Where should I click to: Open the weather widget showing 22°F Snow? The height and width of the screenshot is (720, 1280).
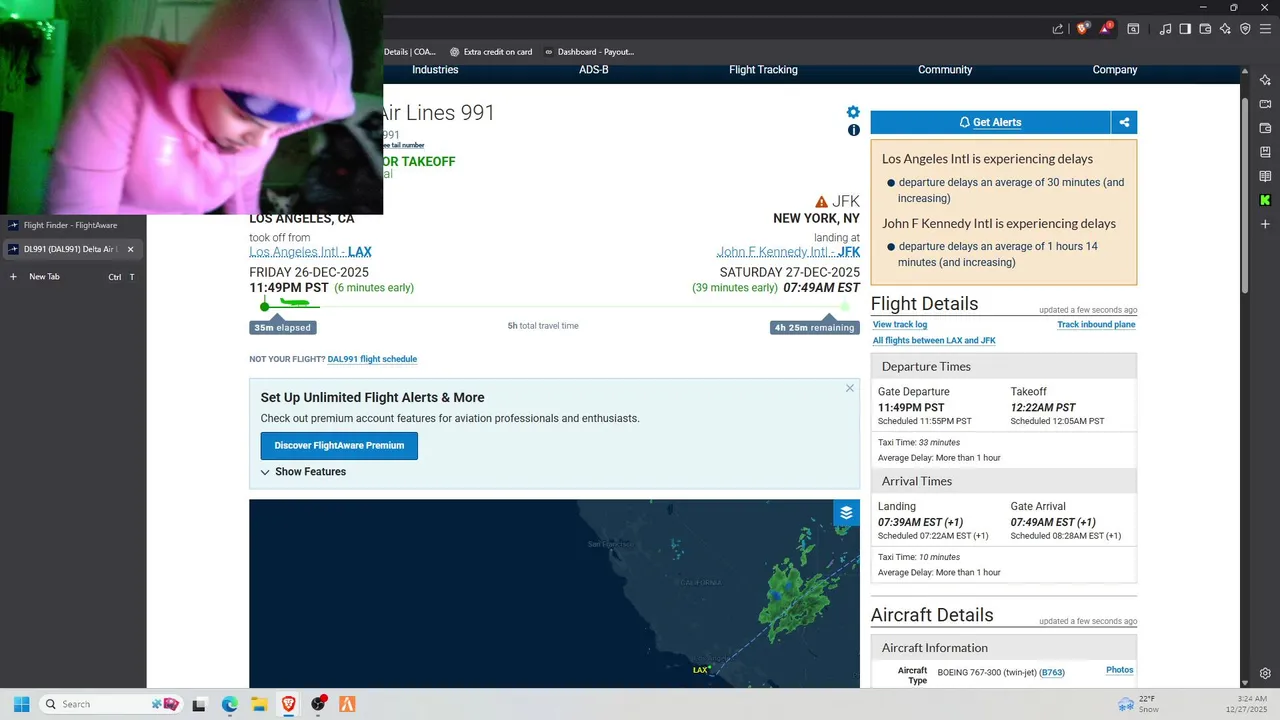(x=1137, y=704)
